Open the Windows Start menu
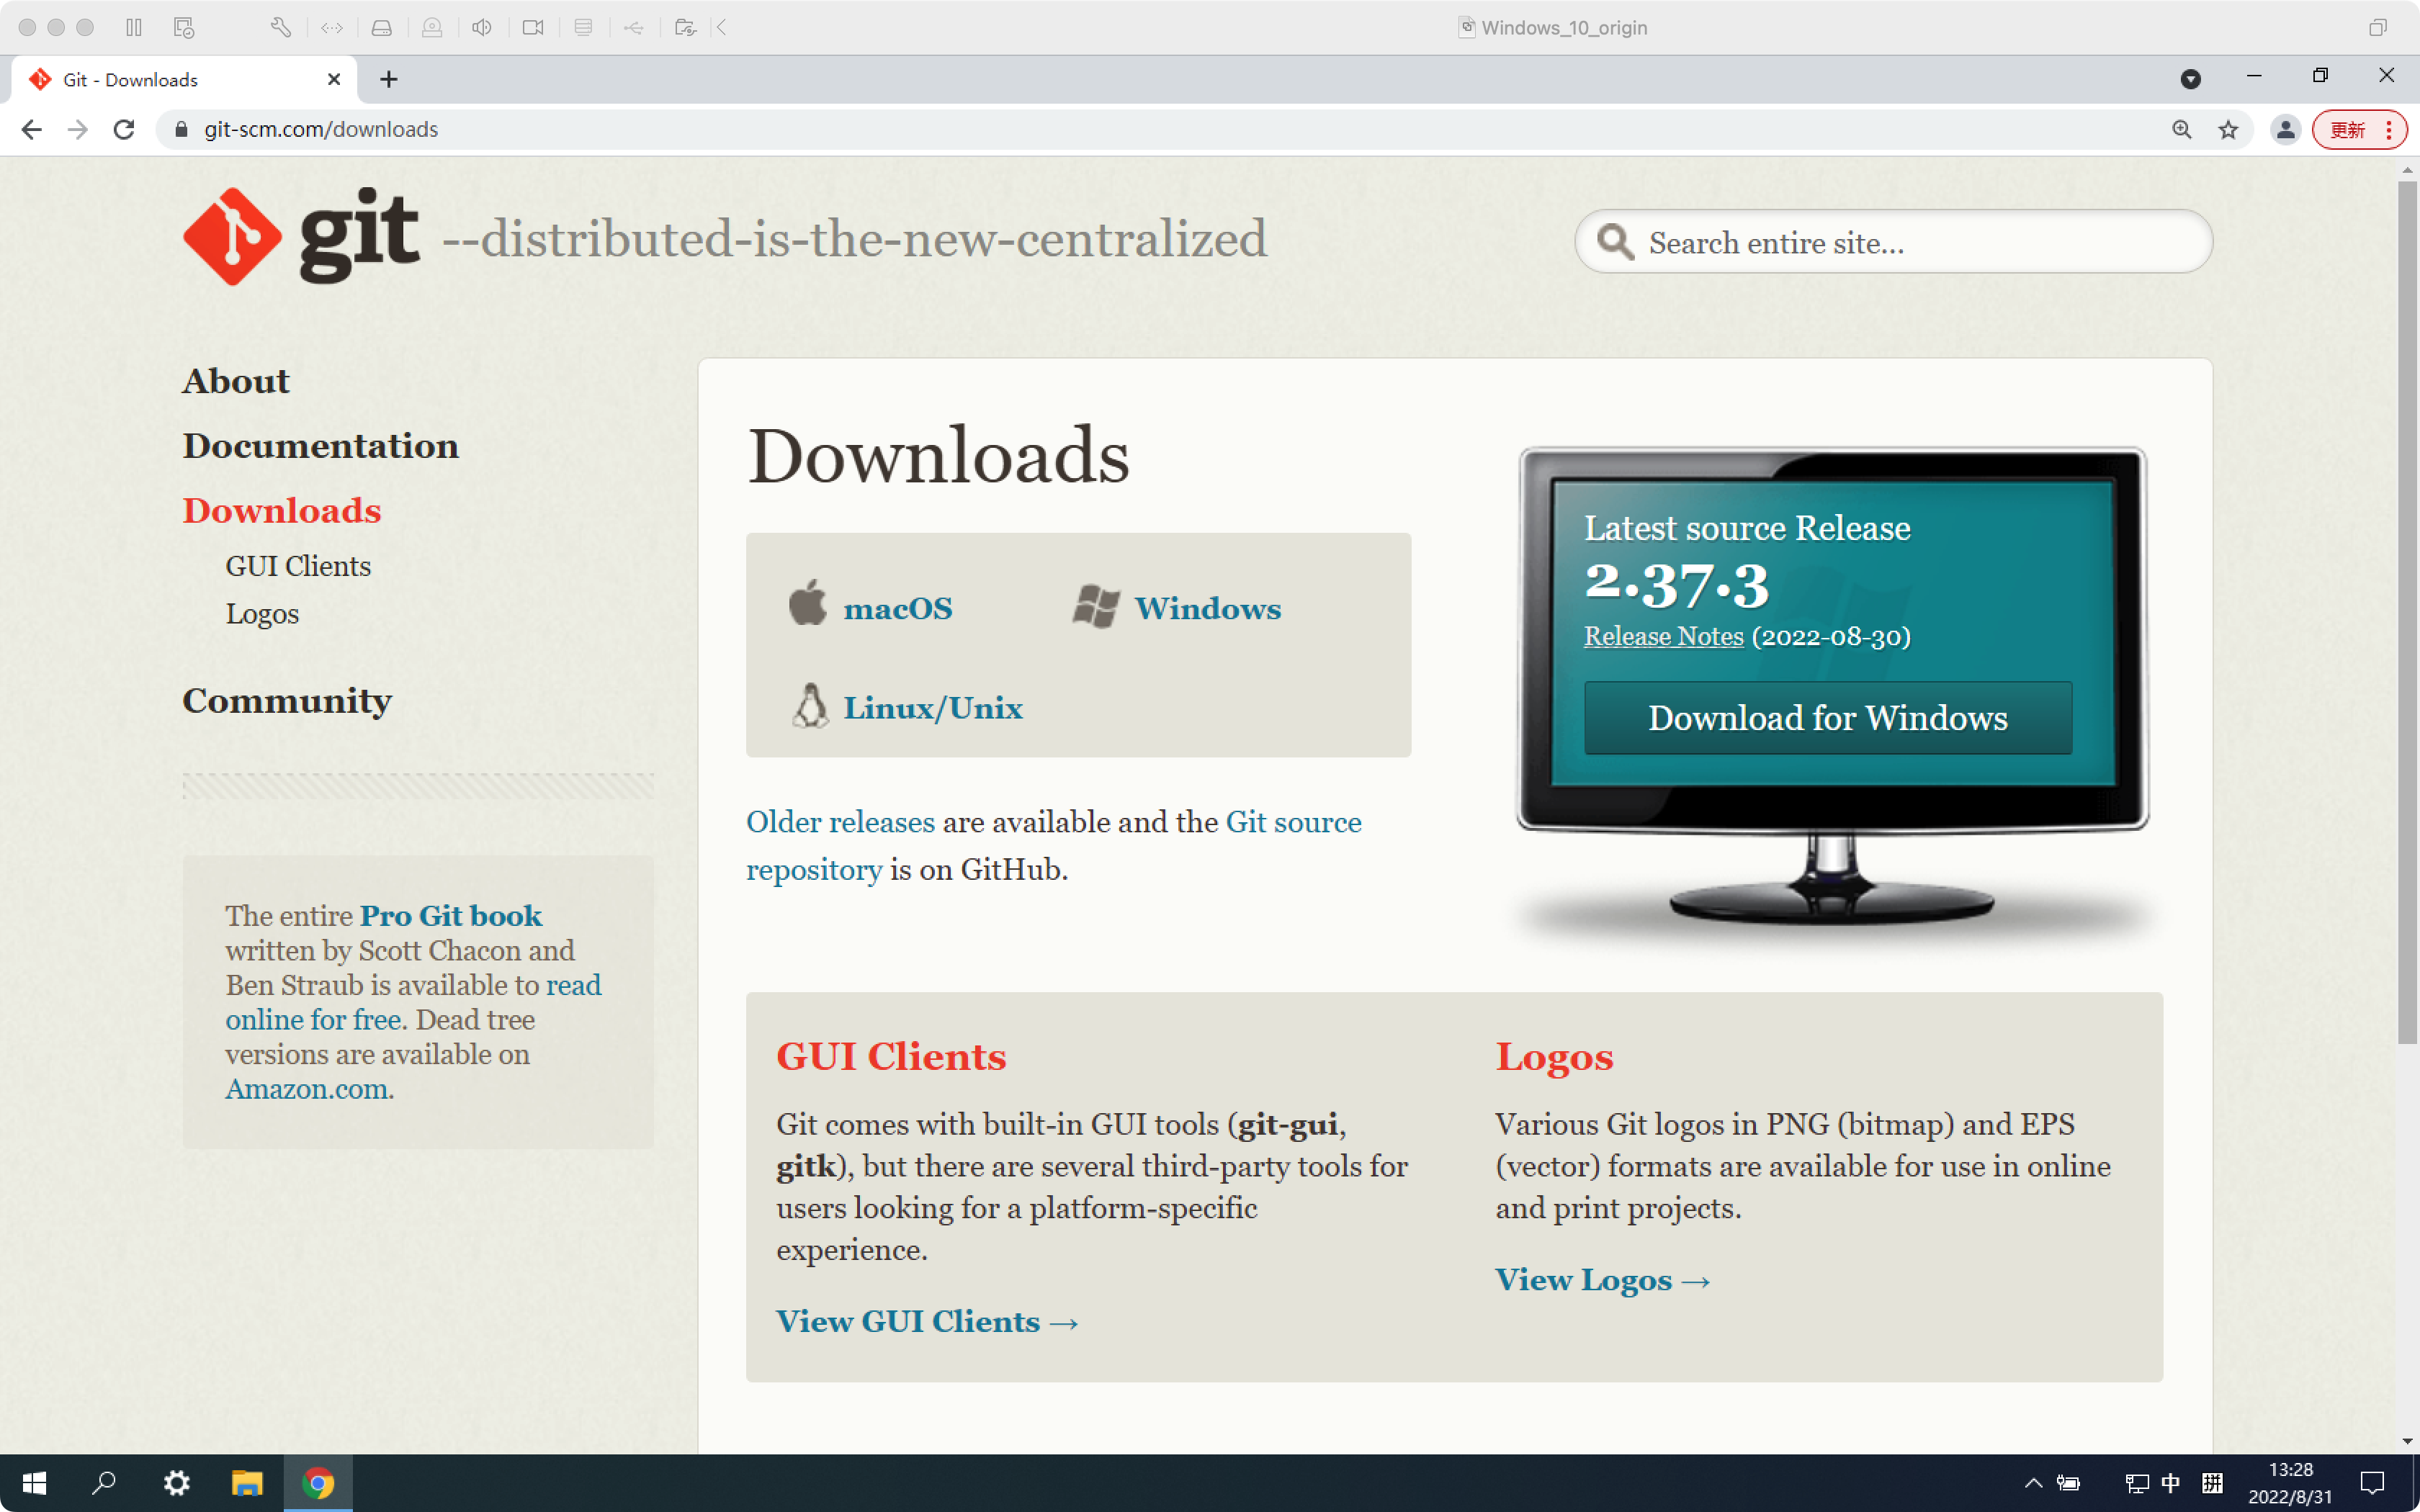This screenshot has width=2420, height=1512. coord(33,1483)
